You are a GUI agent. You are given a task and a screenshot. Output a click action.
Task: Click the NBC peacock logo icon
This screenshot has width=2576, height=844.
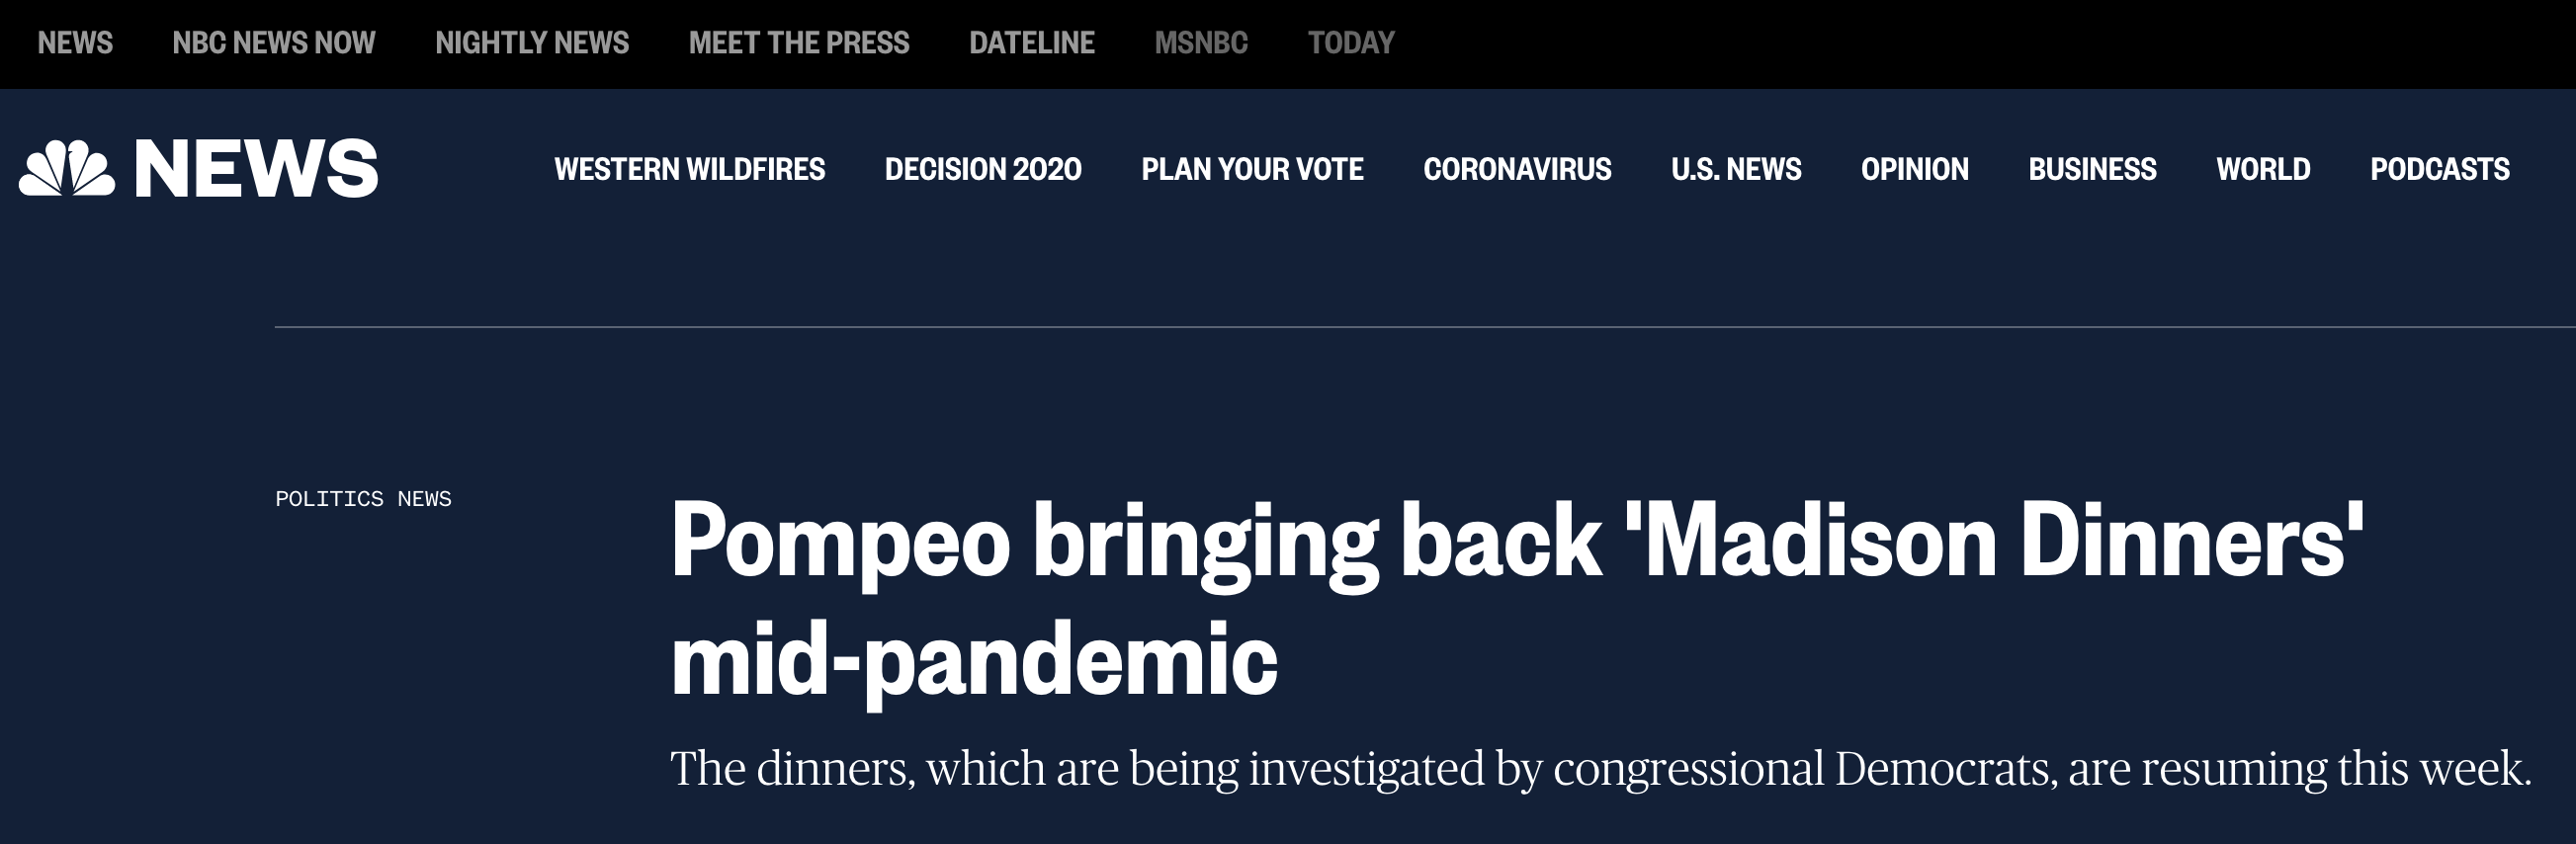[x=67, y=168]
